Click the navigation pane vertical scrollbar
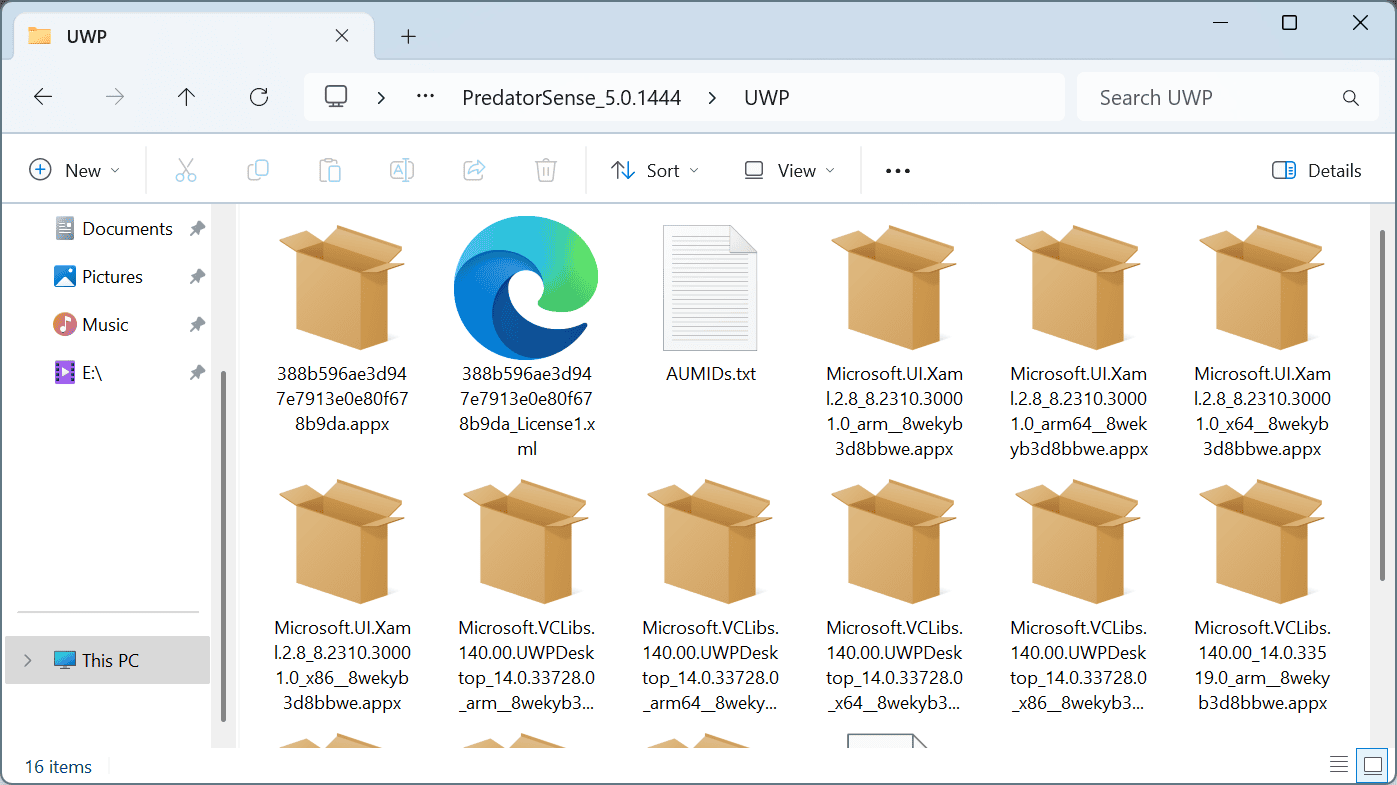Screen dimensions: 1397x785 223,545
